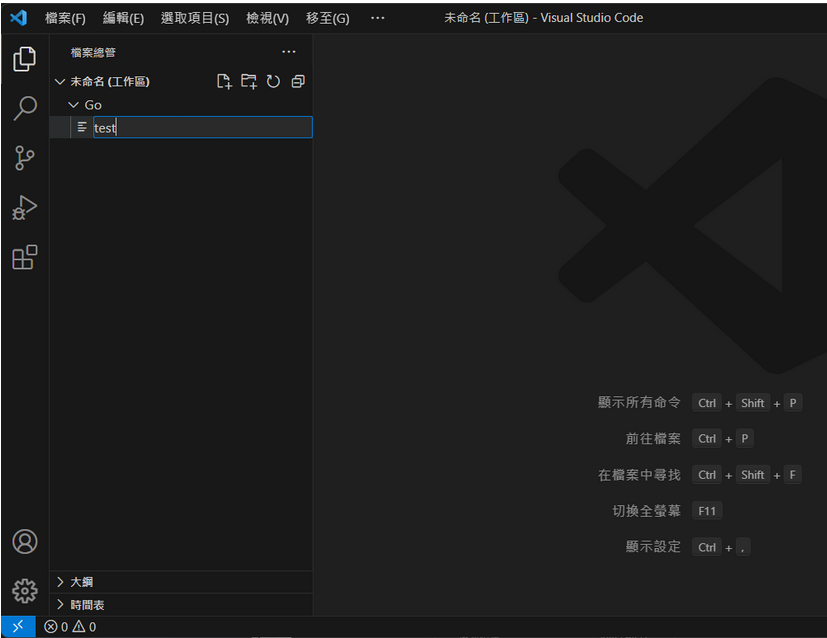Open the 移至(G) menu
The width and height of the screenshot is (827, 638).
tap(328, 18)
